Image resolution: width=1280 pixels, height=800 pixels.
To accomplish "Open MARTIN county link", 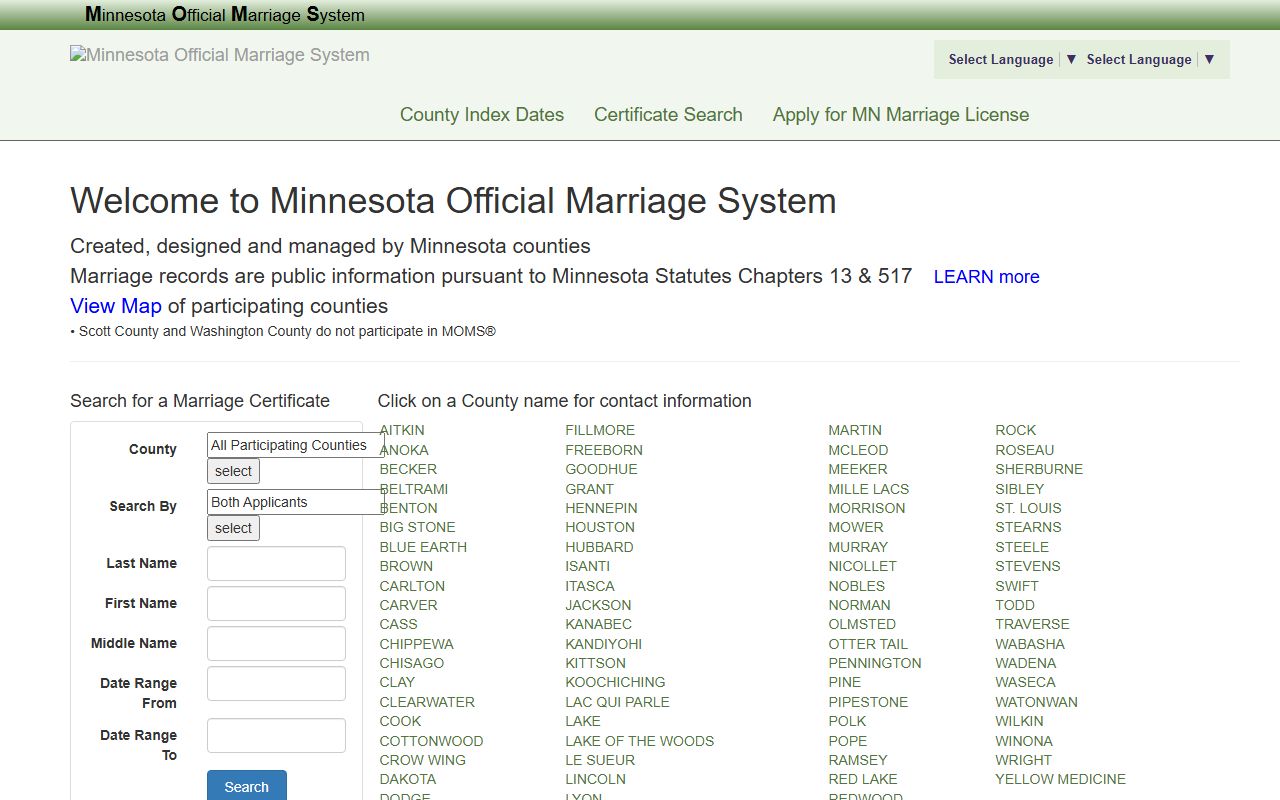I will (x=855, y=430).
